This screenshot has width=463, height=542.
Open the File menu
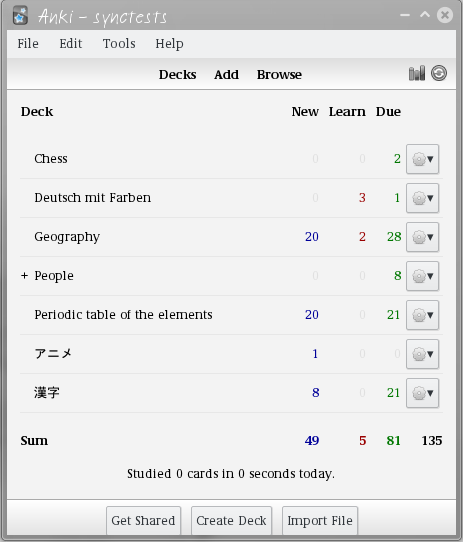point(28,44)
